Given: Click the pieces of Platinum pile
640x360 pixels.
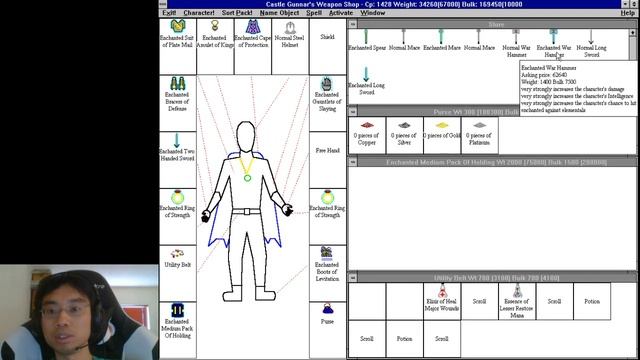Looking at the screenshot, I should (x=479, y=136).
